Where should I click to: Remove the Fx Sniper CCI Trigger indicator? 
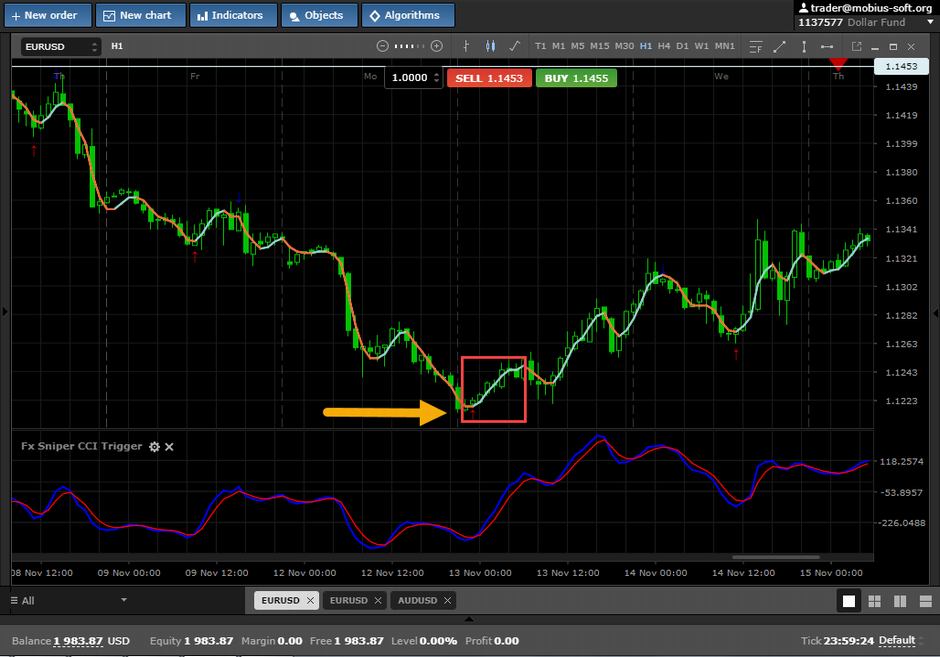(x=169, y=447)
